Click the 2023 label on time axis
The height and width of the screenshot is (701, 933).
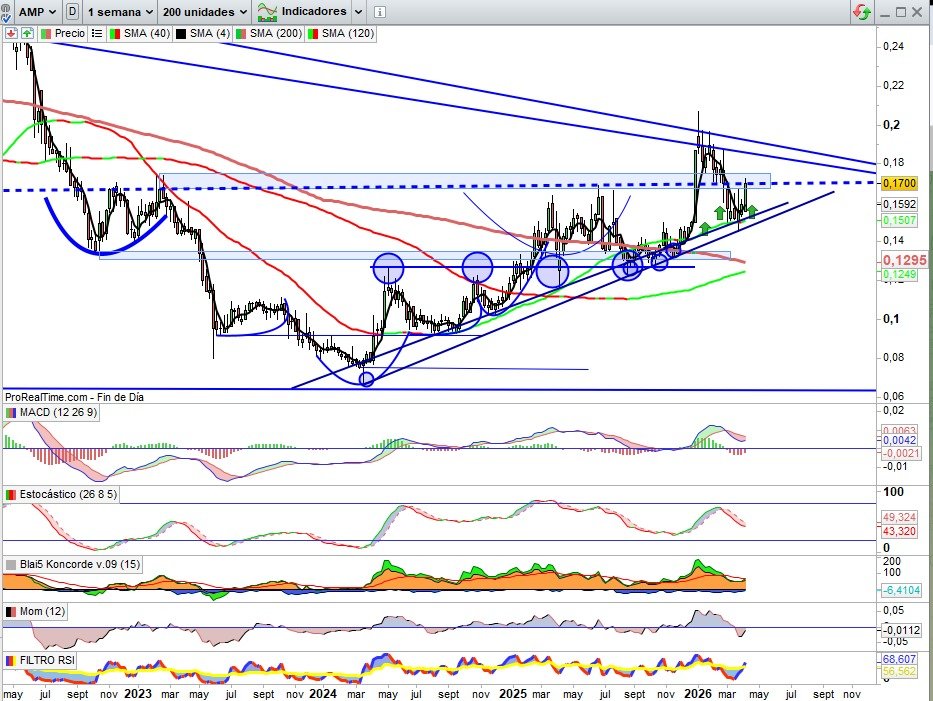pyautogui.click(x=137, y=694)
